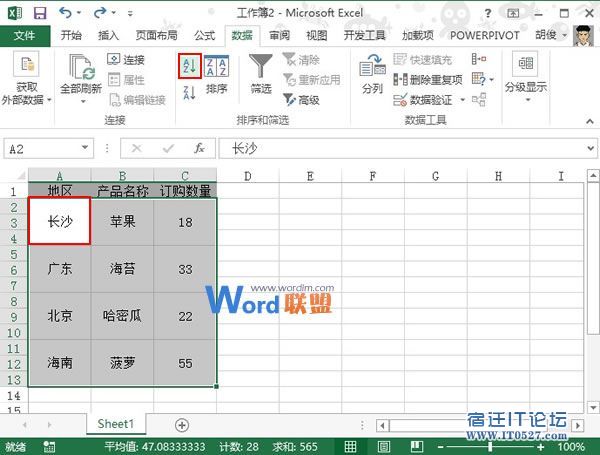Expand the Get External Data dropdown arrow
Screen dimensions: 600x455
49,100
